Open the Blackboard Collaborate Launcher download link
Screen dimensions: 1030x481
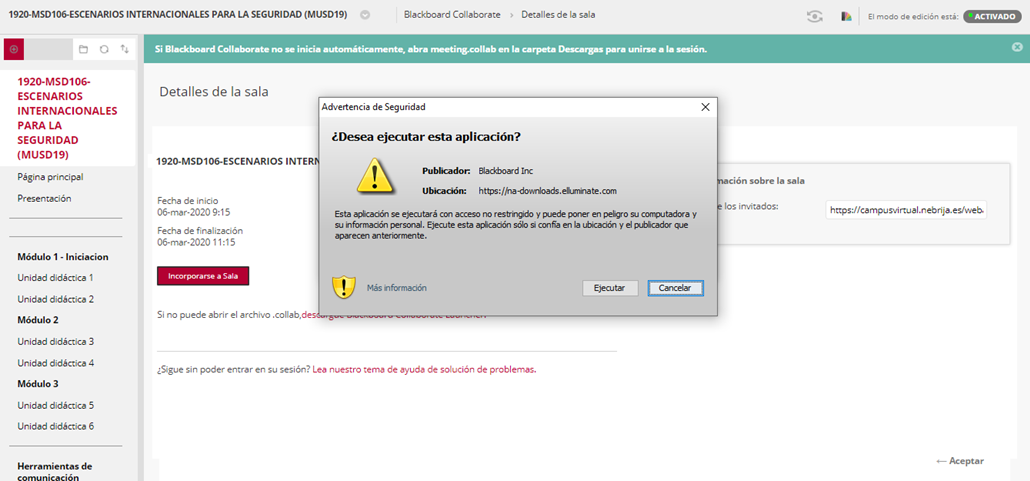coord(394,315)
